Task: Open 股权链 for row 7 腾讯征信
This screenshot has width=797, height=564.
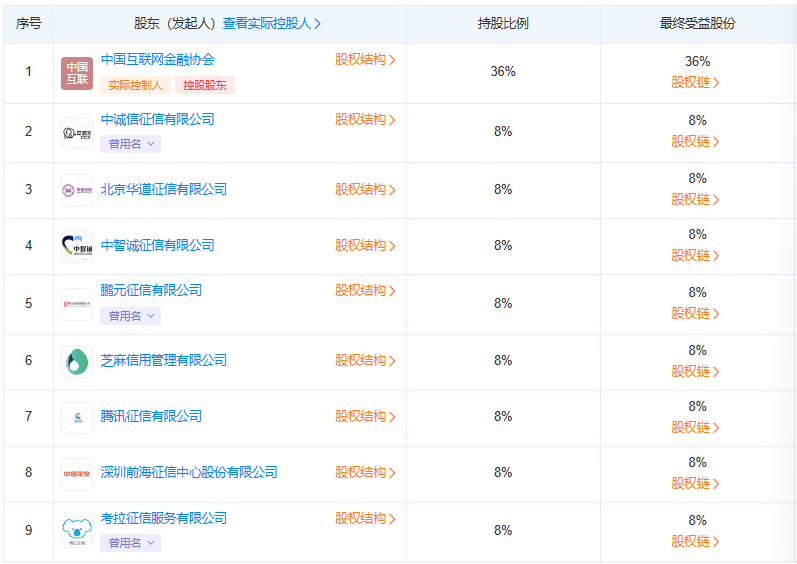Action: click(x=695, y=427)
